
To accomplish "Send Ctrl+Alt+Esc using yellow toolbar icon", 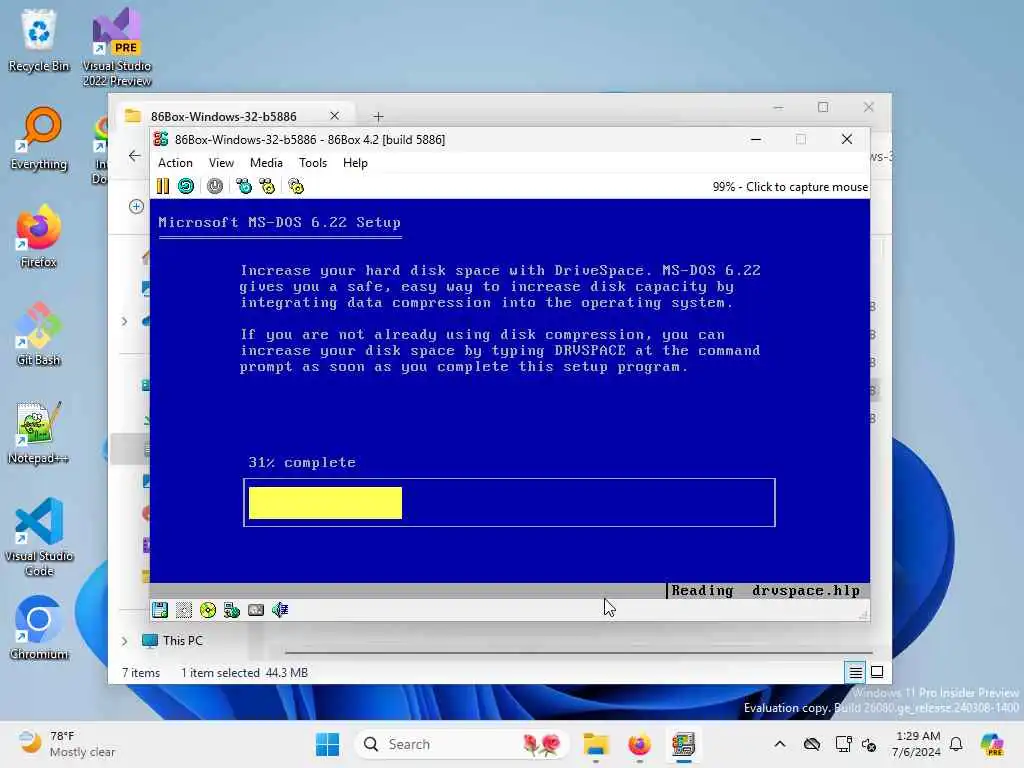I will [x=267, y=187].
